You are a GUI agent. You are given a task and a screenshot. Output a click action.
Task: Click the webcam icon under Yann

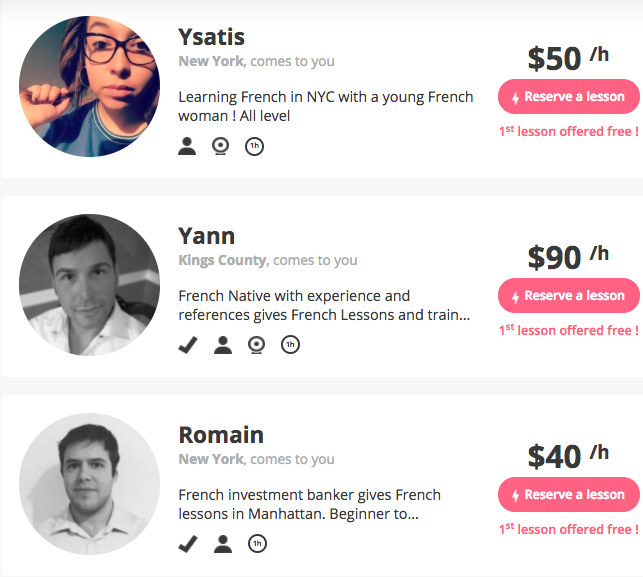pos(257,345)
